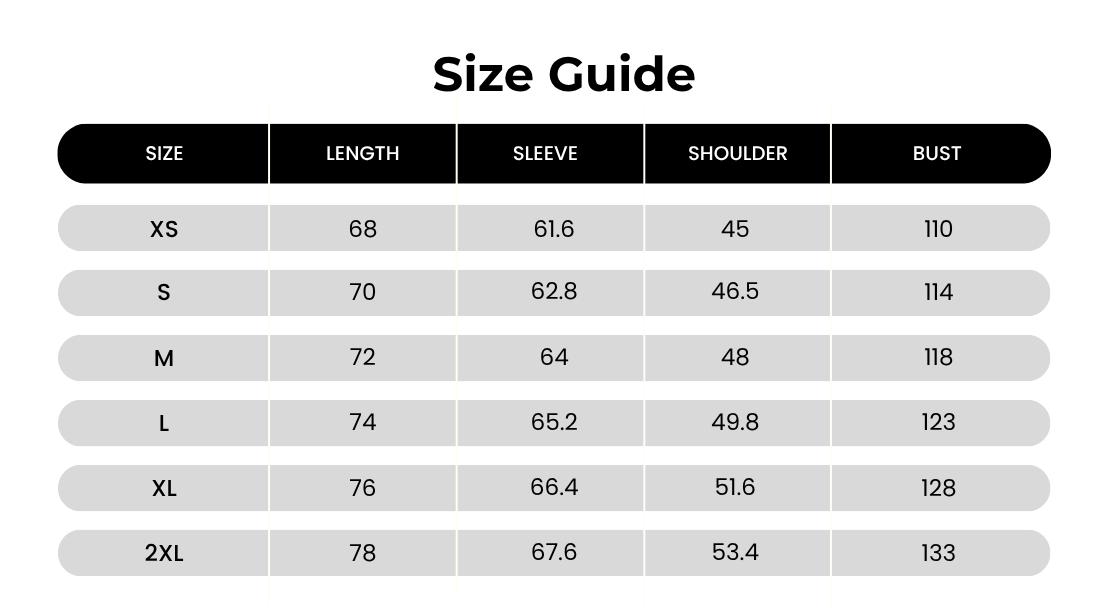The width and height of the screenshot is (1100, 607).
Task: Select the BUST column header
Action: pyautogui.click(x=936, y=154)
